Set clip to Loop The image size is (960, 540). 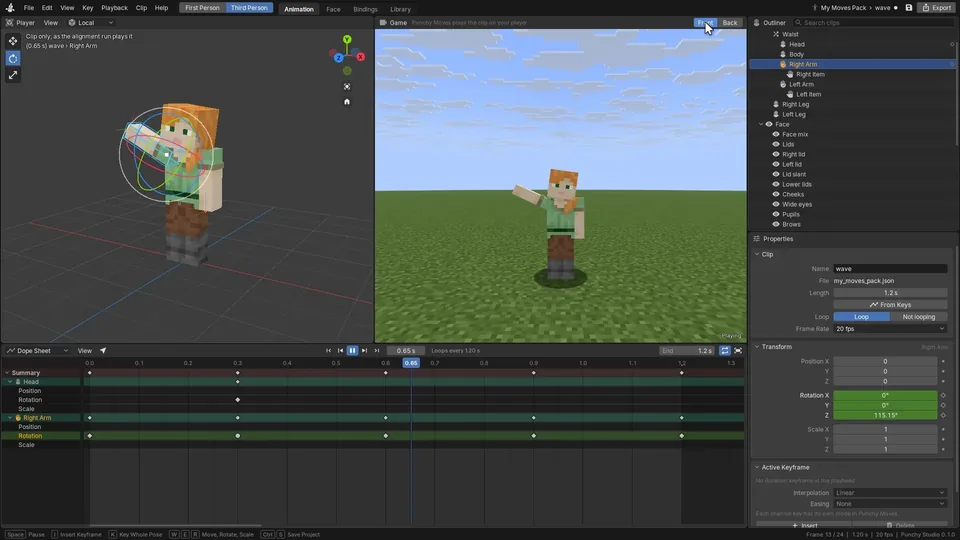coord(861,317)
